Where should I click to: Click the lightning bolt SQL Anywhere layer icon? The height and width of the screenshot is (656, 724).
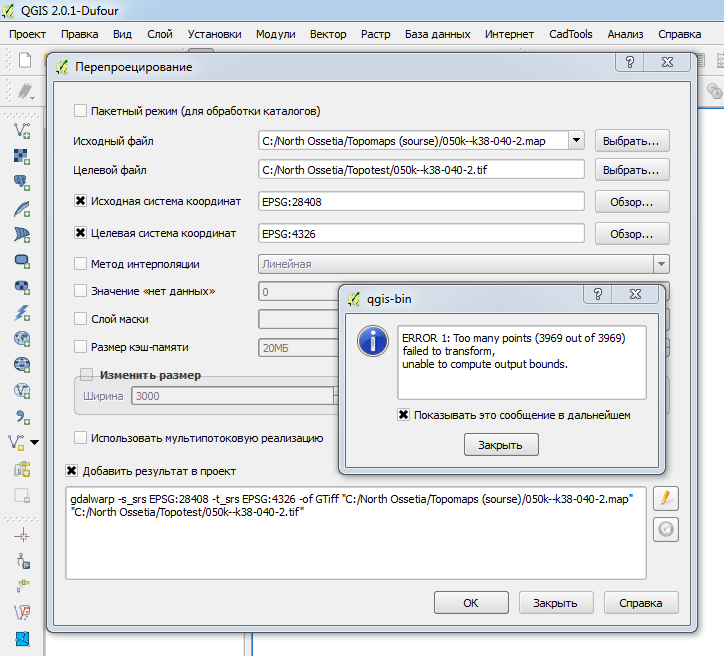click(x=22, y=313)
